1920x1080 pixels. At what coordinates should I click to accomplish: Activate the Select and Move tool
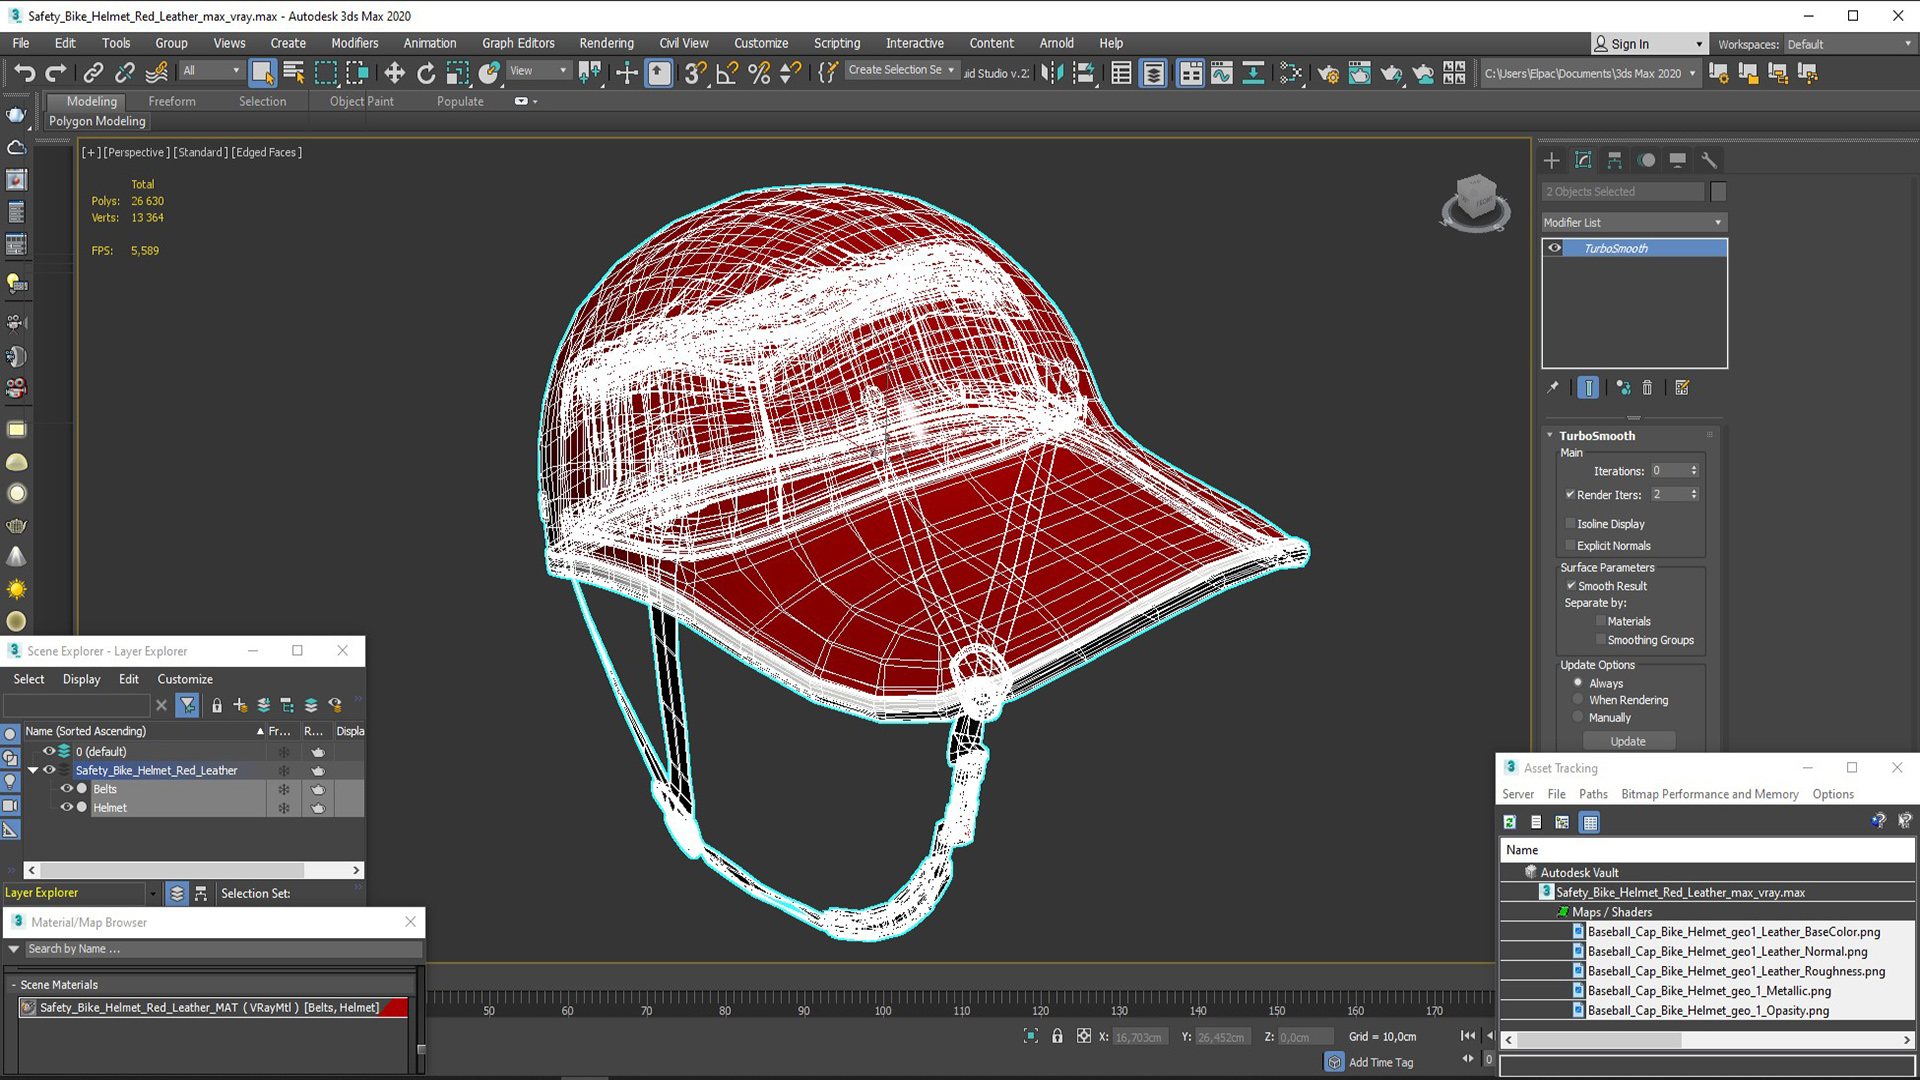394,72
